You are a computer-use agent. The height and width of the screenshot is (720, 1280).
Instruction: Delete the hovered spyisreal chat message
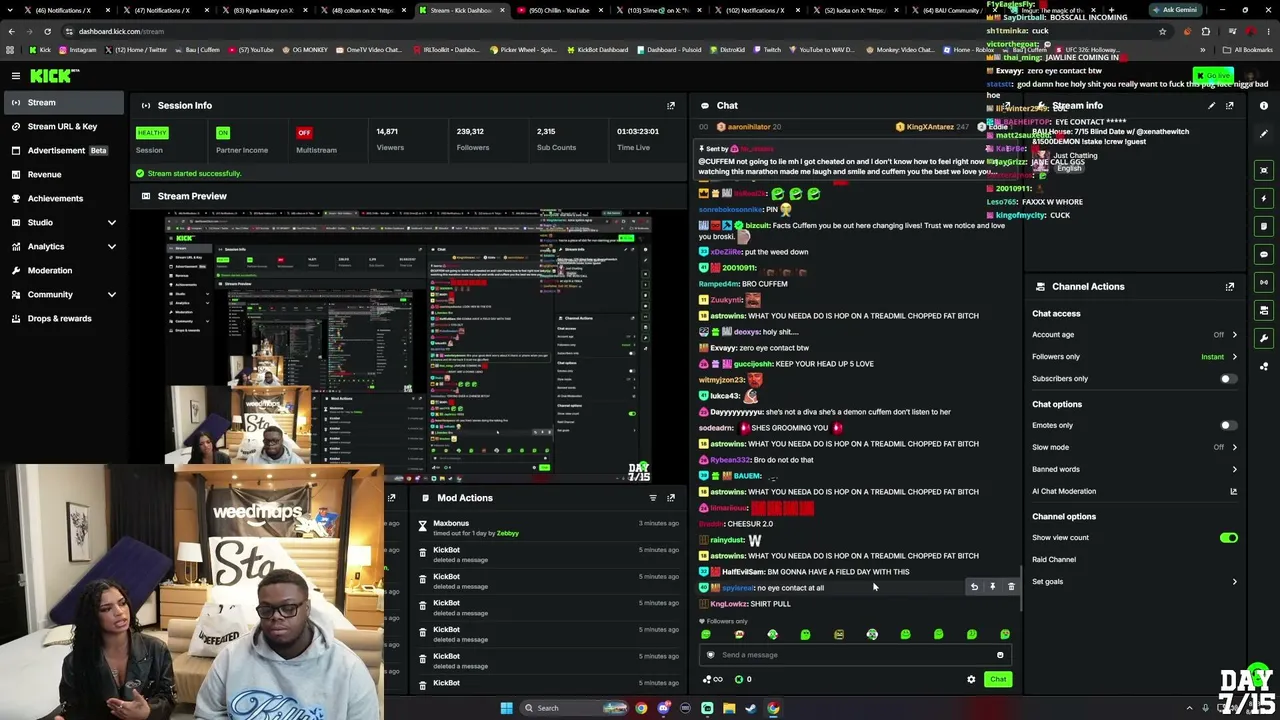1011,587
